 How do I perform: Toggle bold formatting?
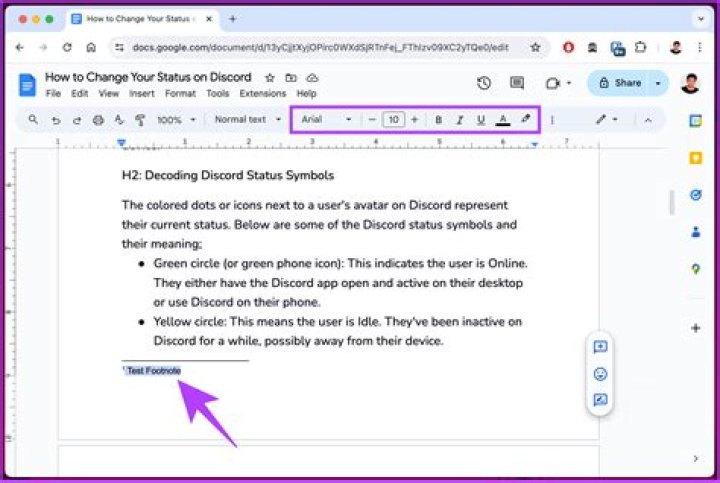[438, 120]
